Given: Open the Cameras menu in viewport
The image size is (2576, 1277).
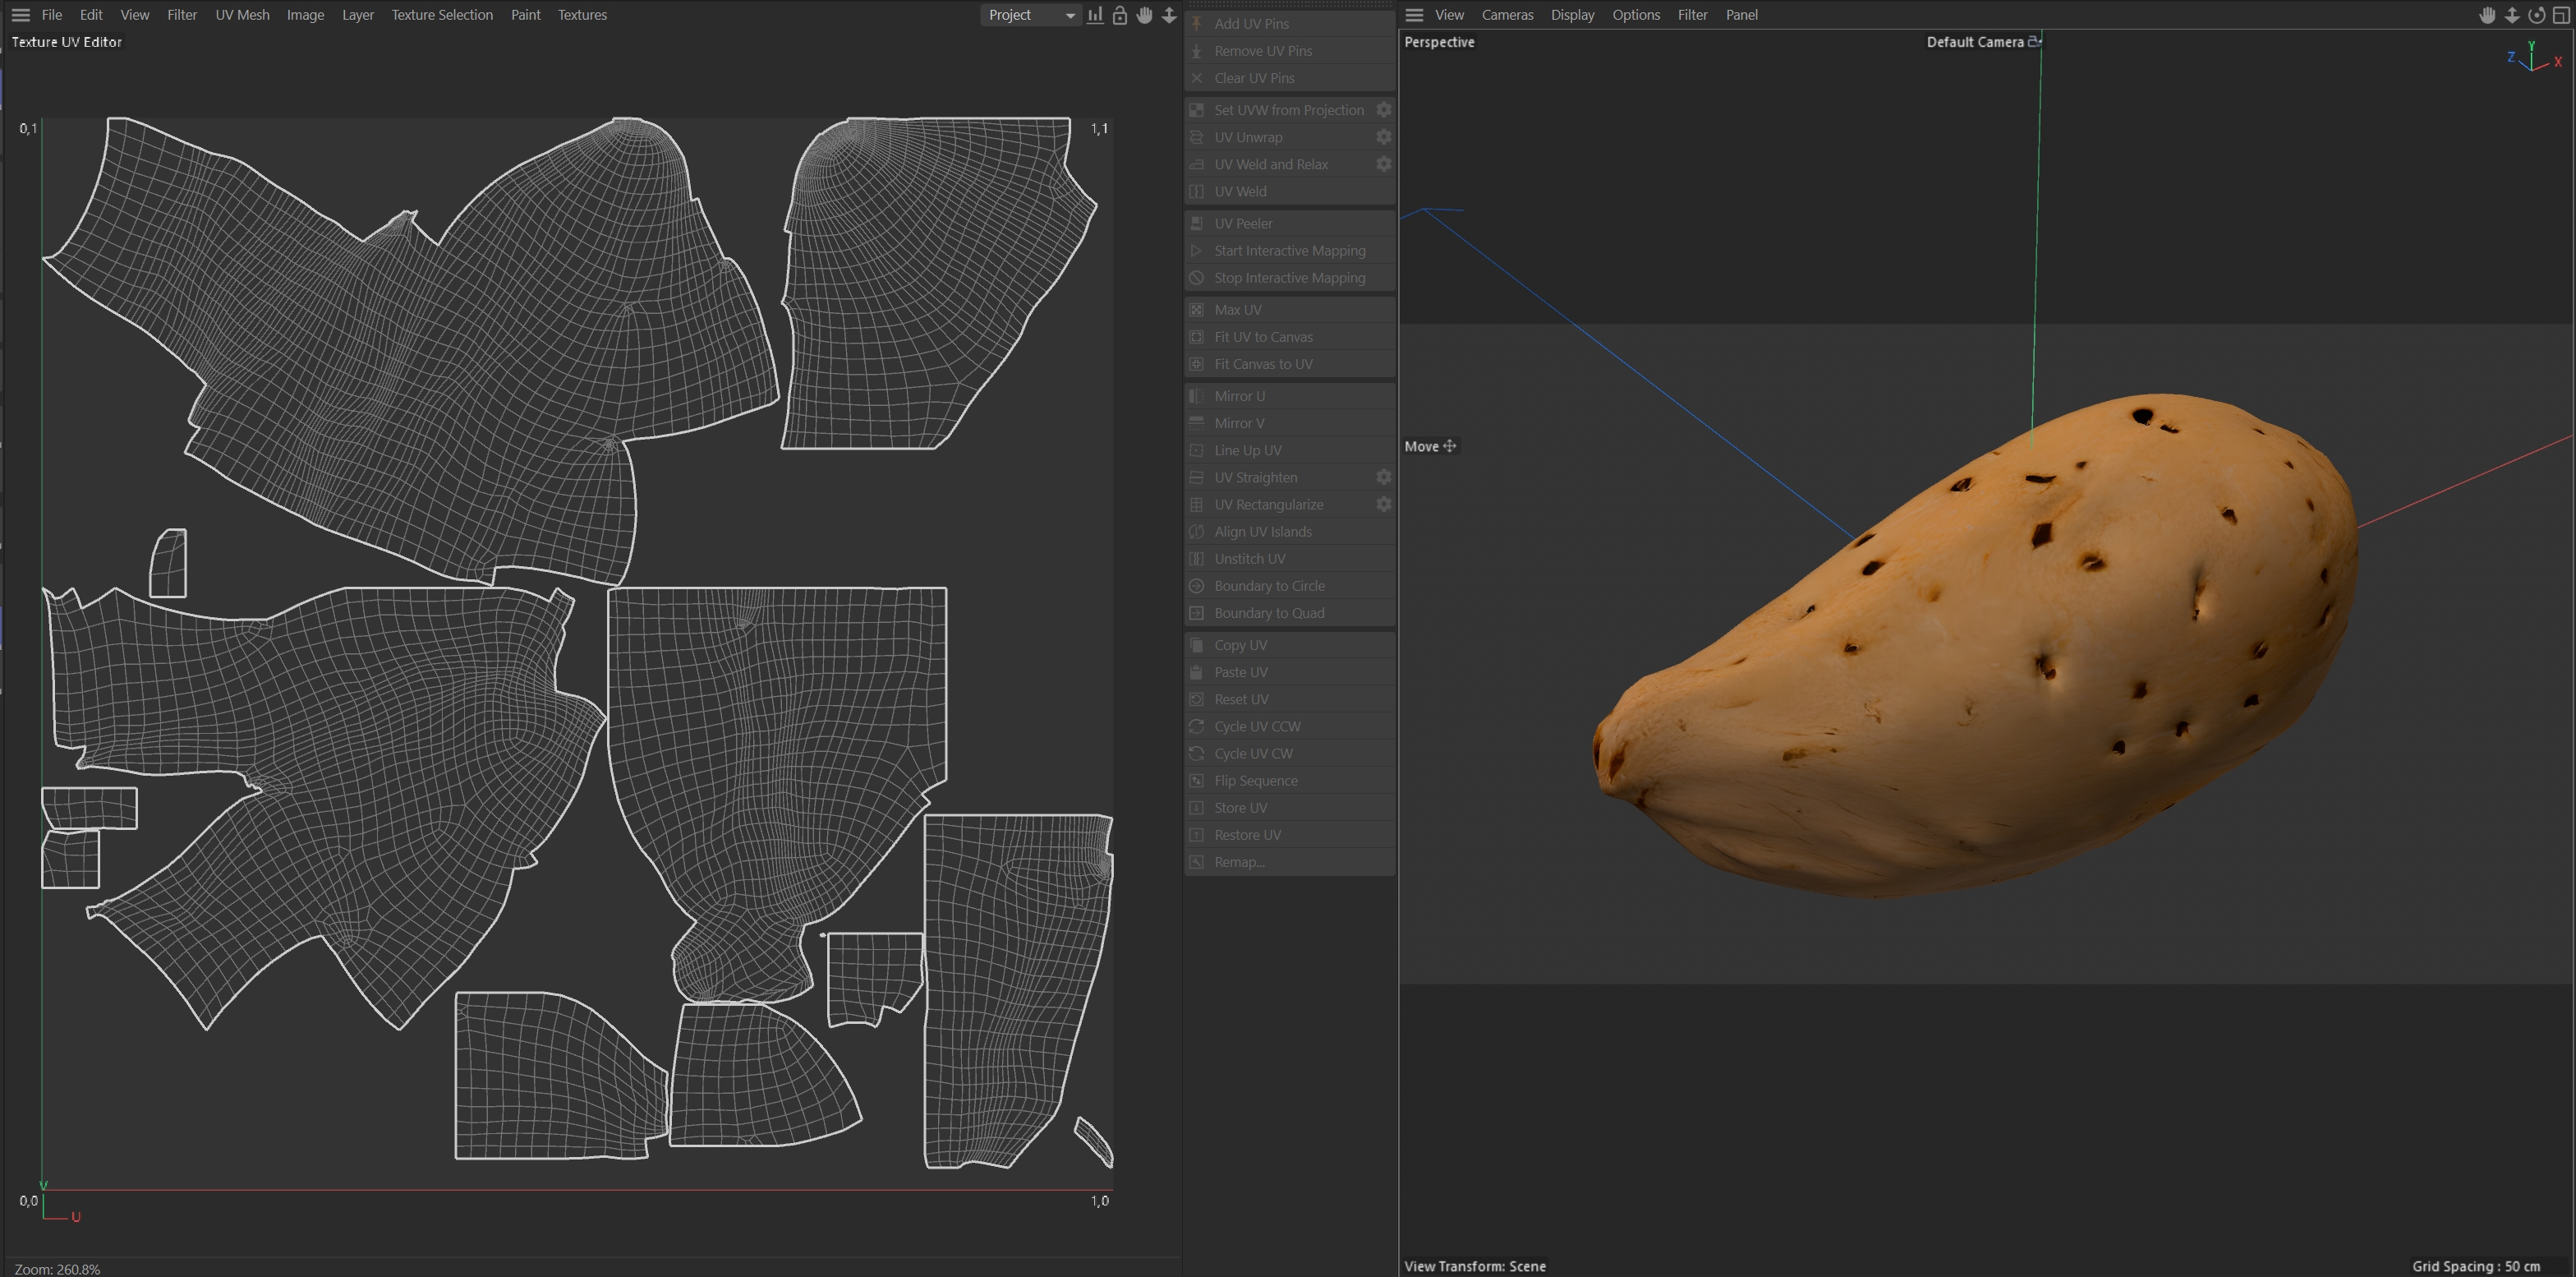Looking at the screenshot, I should pos(1507,15).
